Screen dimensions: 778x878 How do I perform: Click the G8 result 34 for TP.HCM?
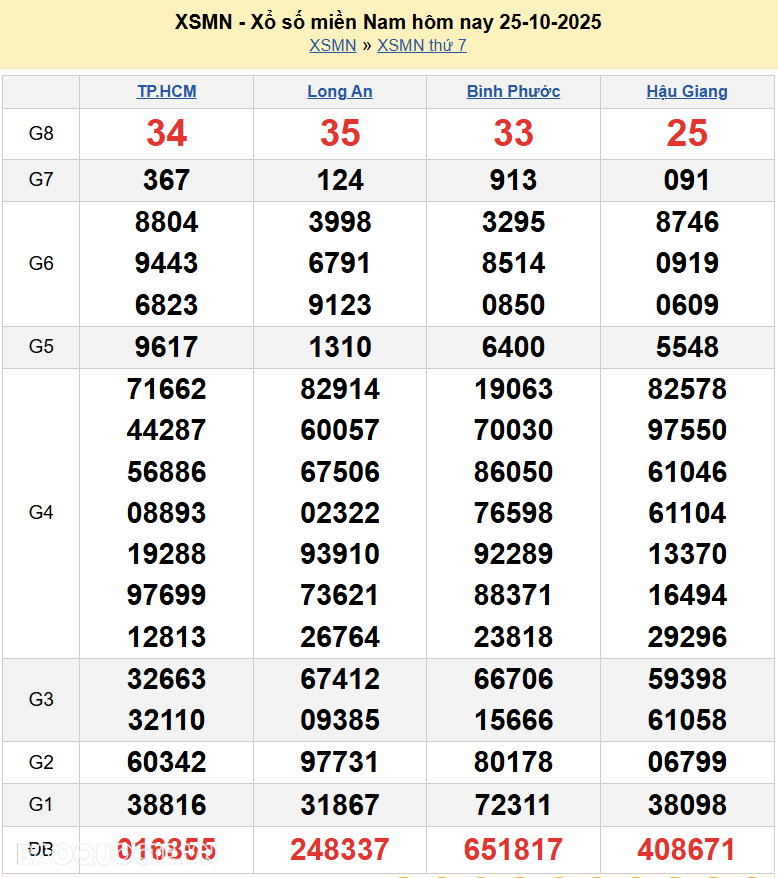click(166, 133)
